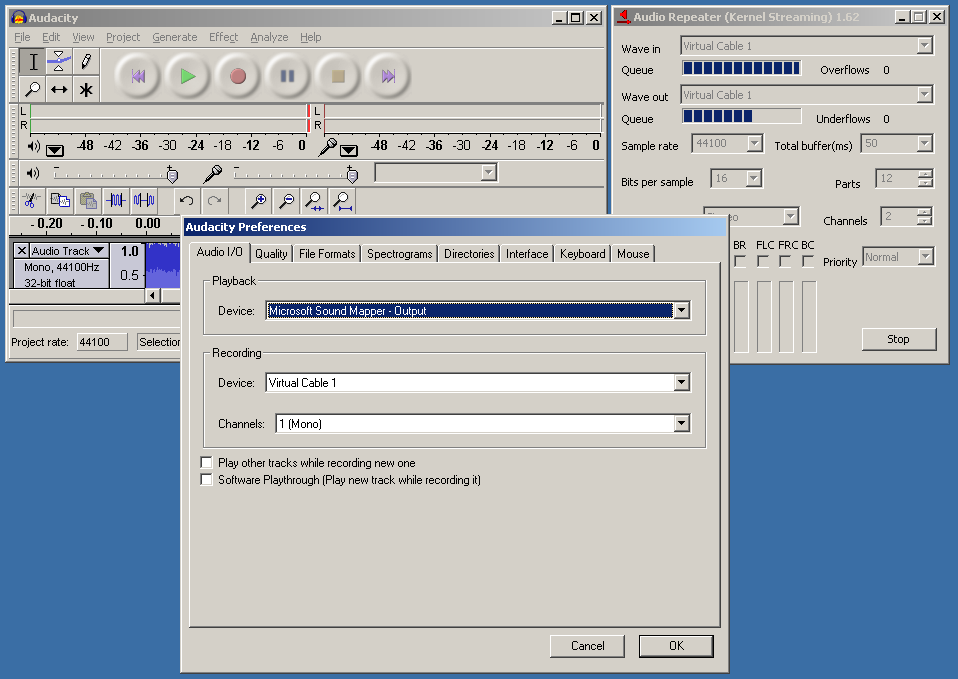958x679 pixels.
Task: Click the Zoom In magnifier icon
Action: pyautogui.click(x=258, y=200)
